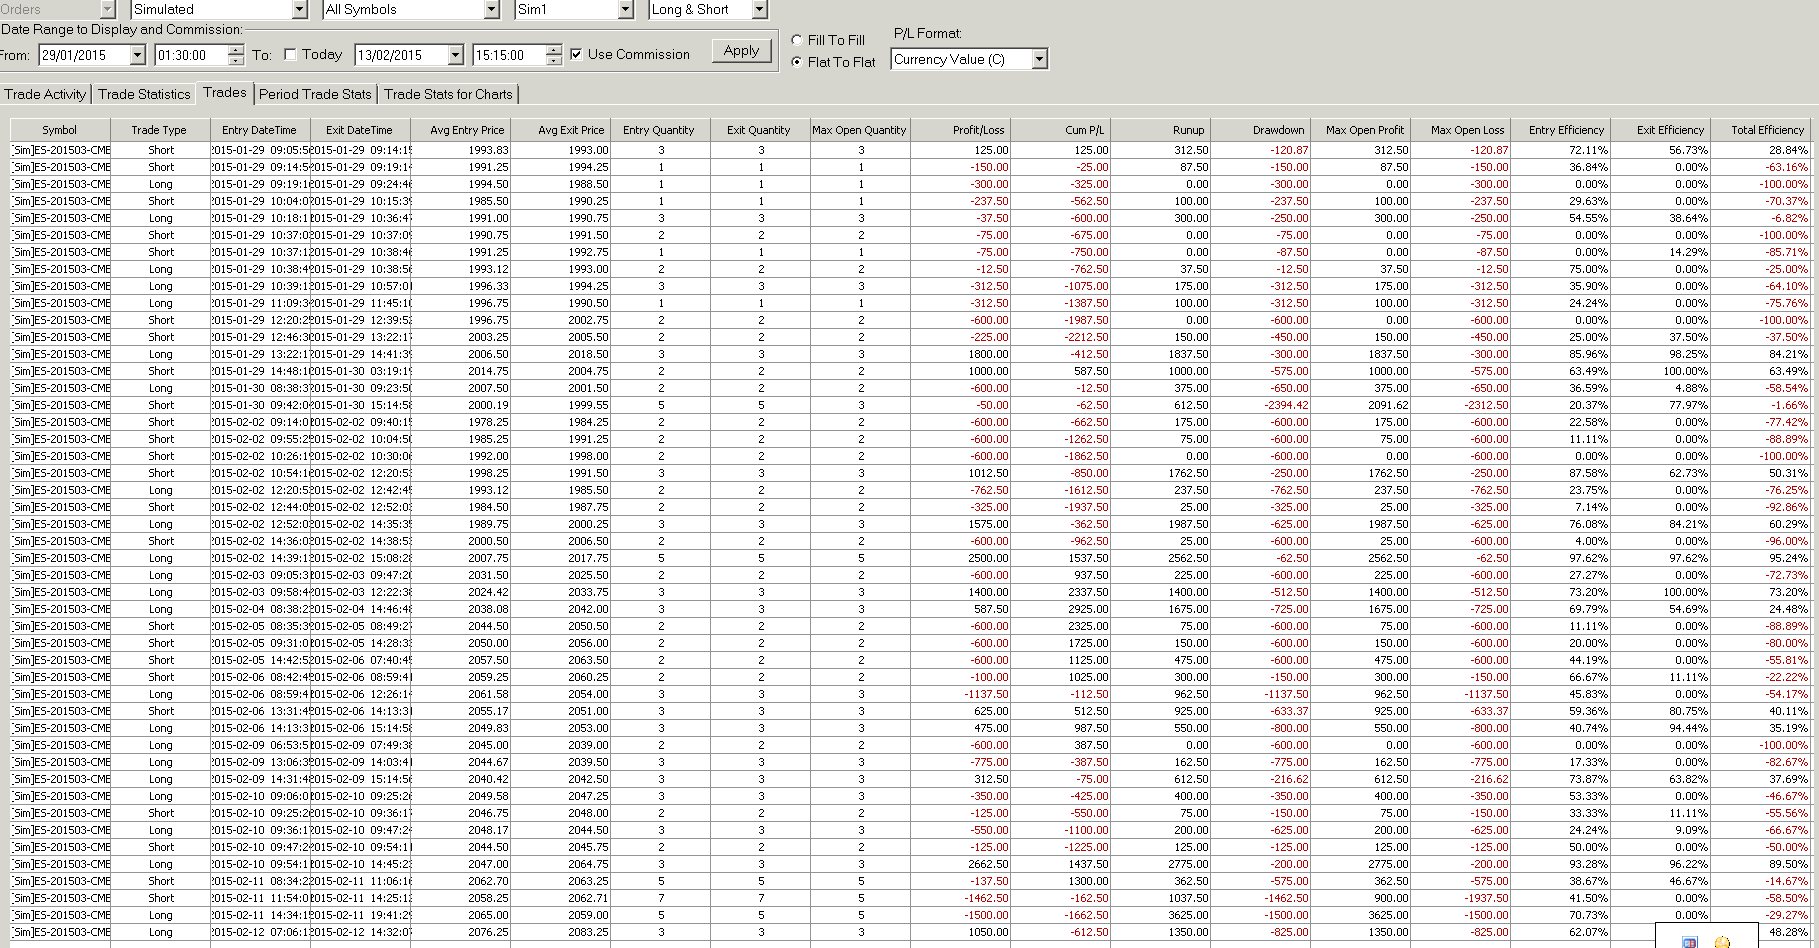Select the Max Open Profit cell 2091.62
The width and height of the screenshot is (1819, 948).
pyautogui.click(x=1360, y=405)
